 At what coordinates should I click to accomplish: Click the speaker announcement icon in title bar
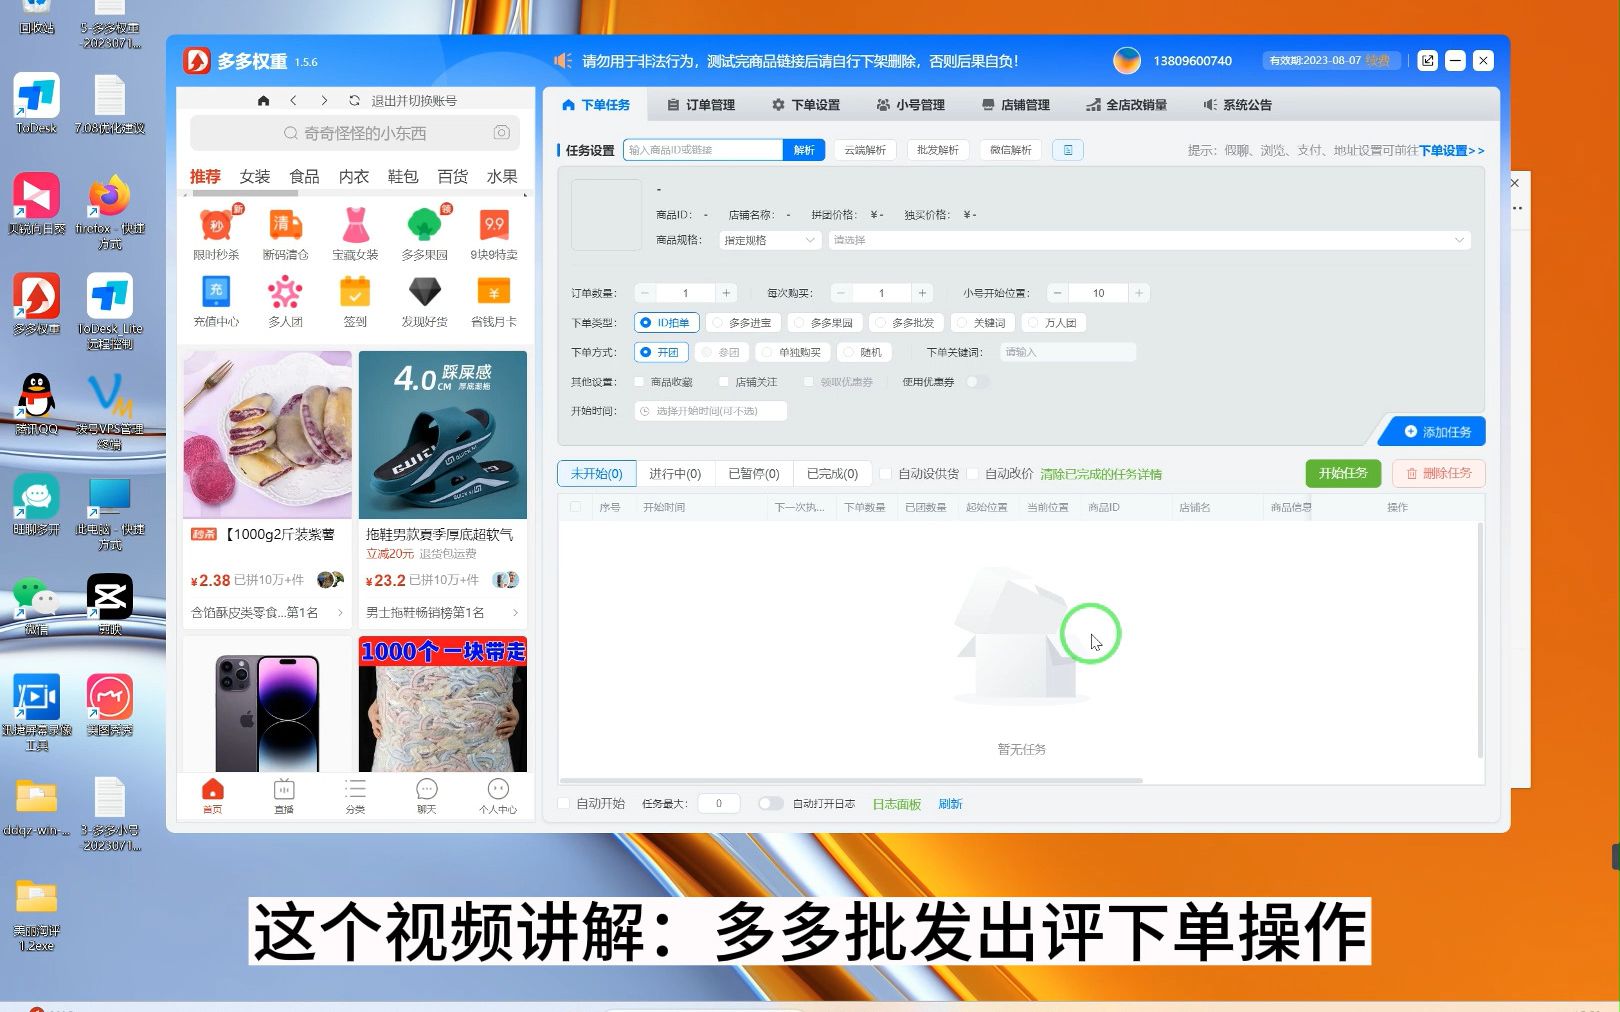point(563,61)
